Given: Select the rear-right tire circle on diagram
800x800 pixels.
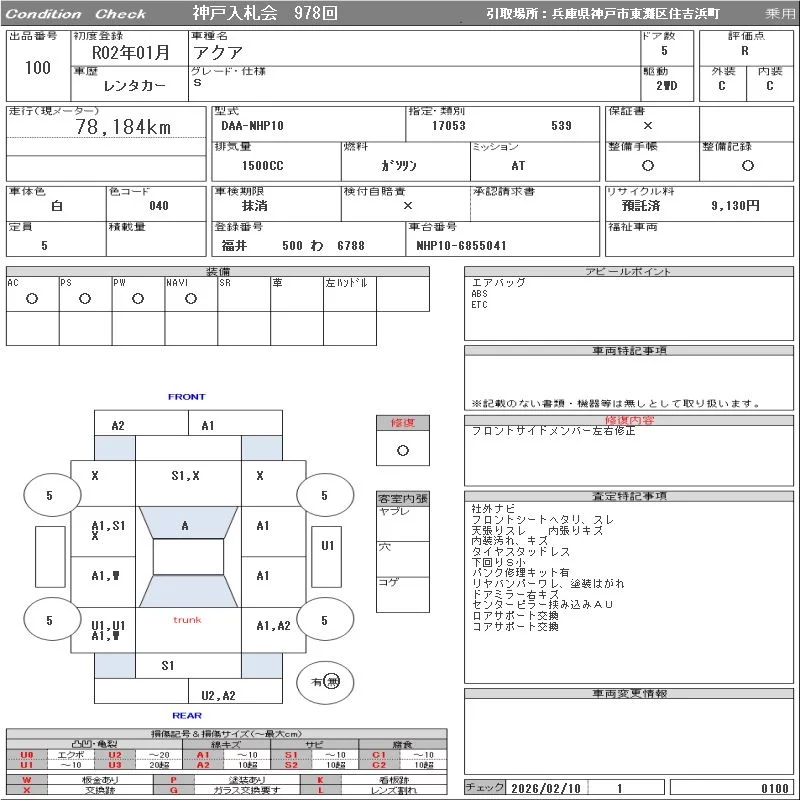Looking at the screenshot, I should (x=324, y=621).
